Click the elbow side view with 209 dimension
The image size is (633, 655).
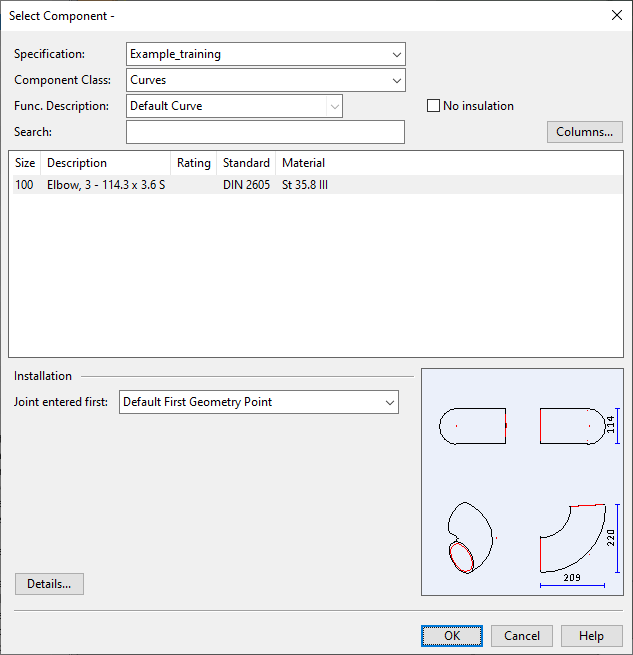point(572,540)
